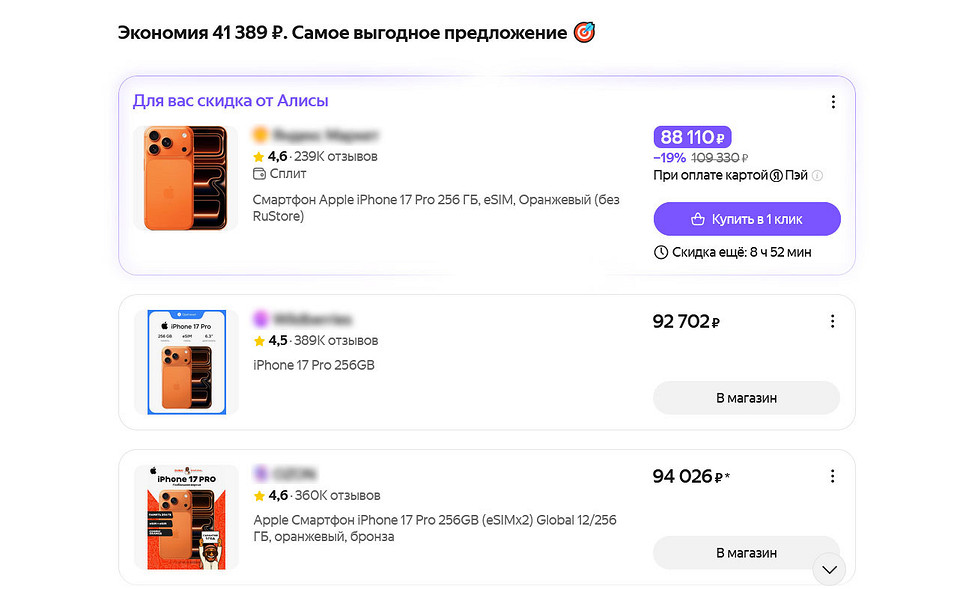Open the 'Для вас скидка от Алисы' link
Screen dimensions: 960x589
click(230, 100)
